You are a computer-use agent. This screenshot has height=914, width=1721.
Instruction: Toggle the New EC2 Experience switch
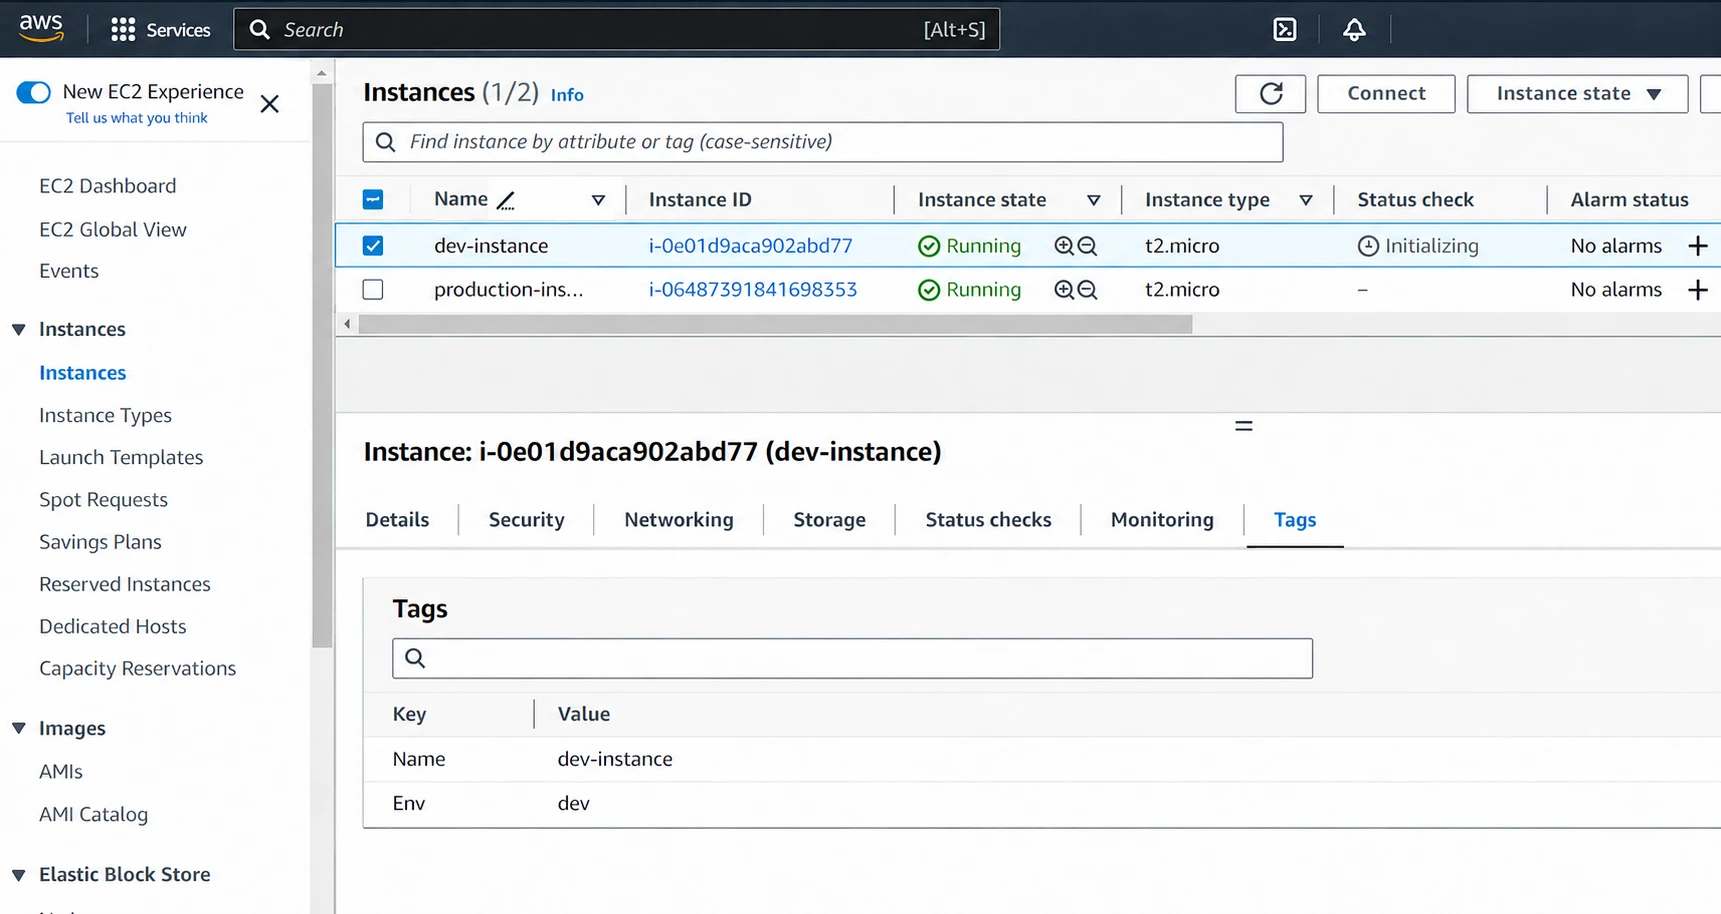[34, 92]
